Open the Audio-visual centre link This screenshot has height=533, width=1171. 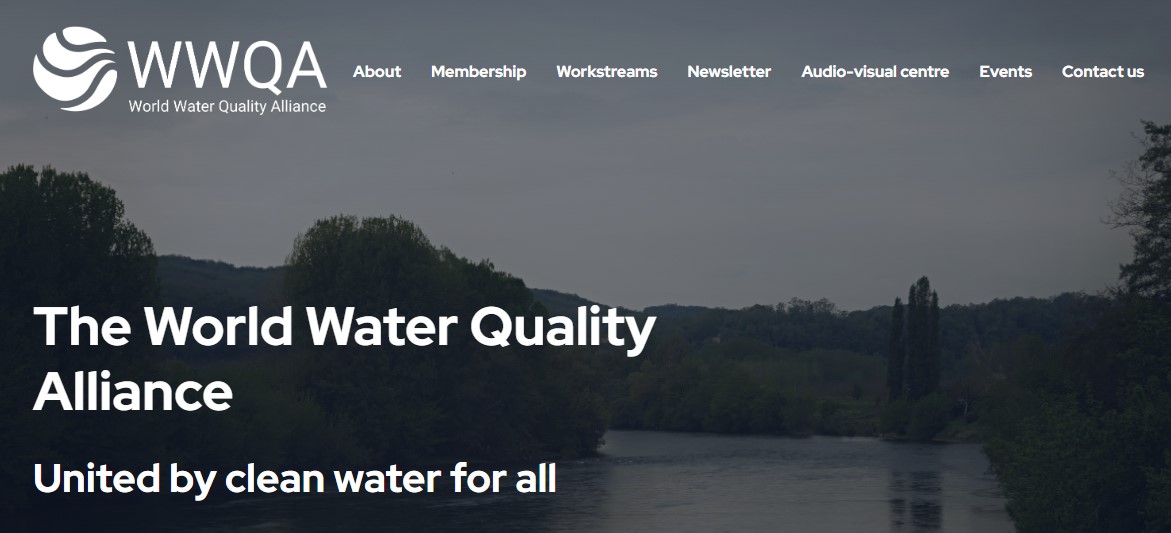(875, 72)
